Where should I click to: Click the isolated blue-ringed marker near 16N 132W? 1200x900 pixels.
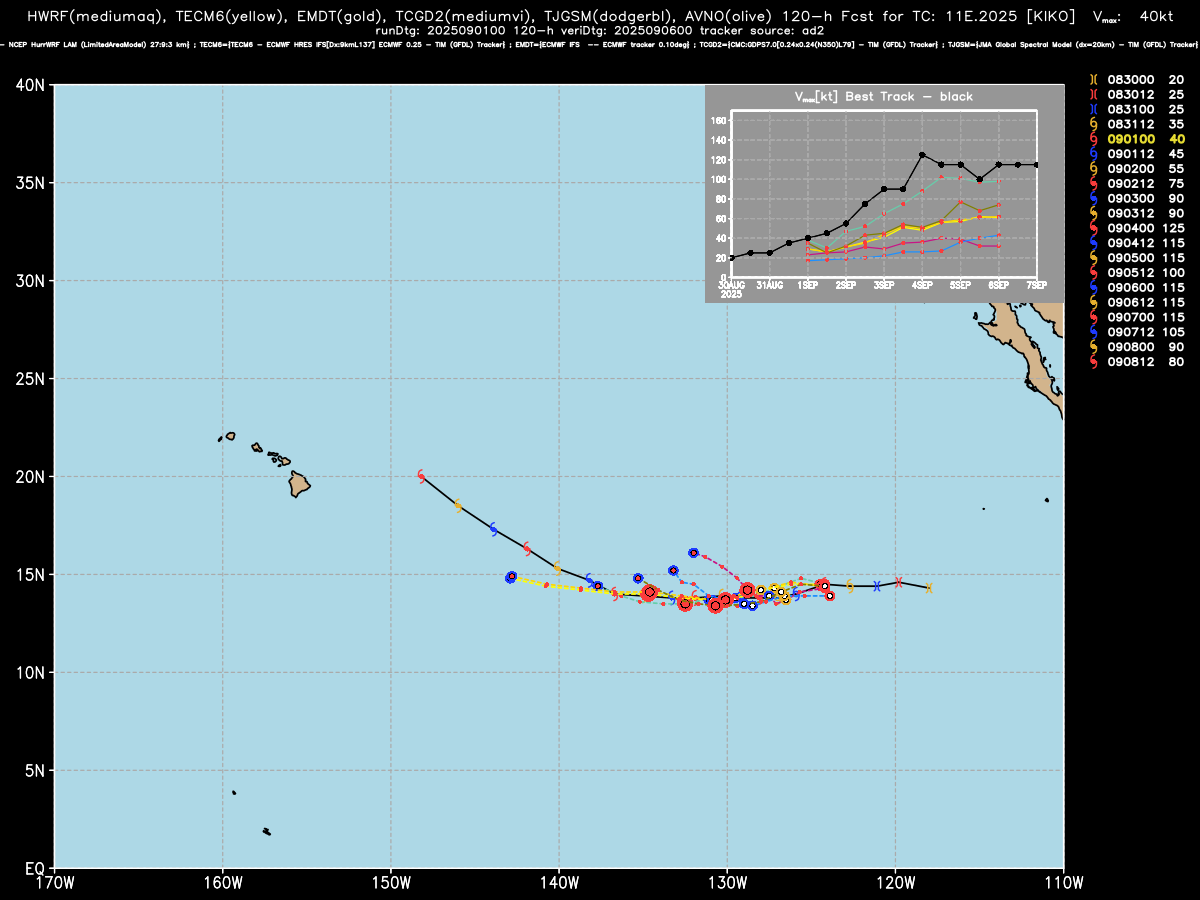693,553
